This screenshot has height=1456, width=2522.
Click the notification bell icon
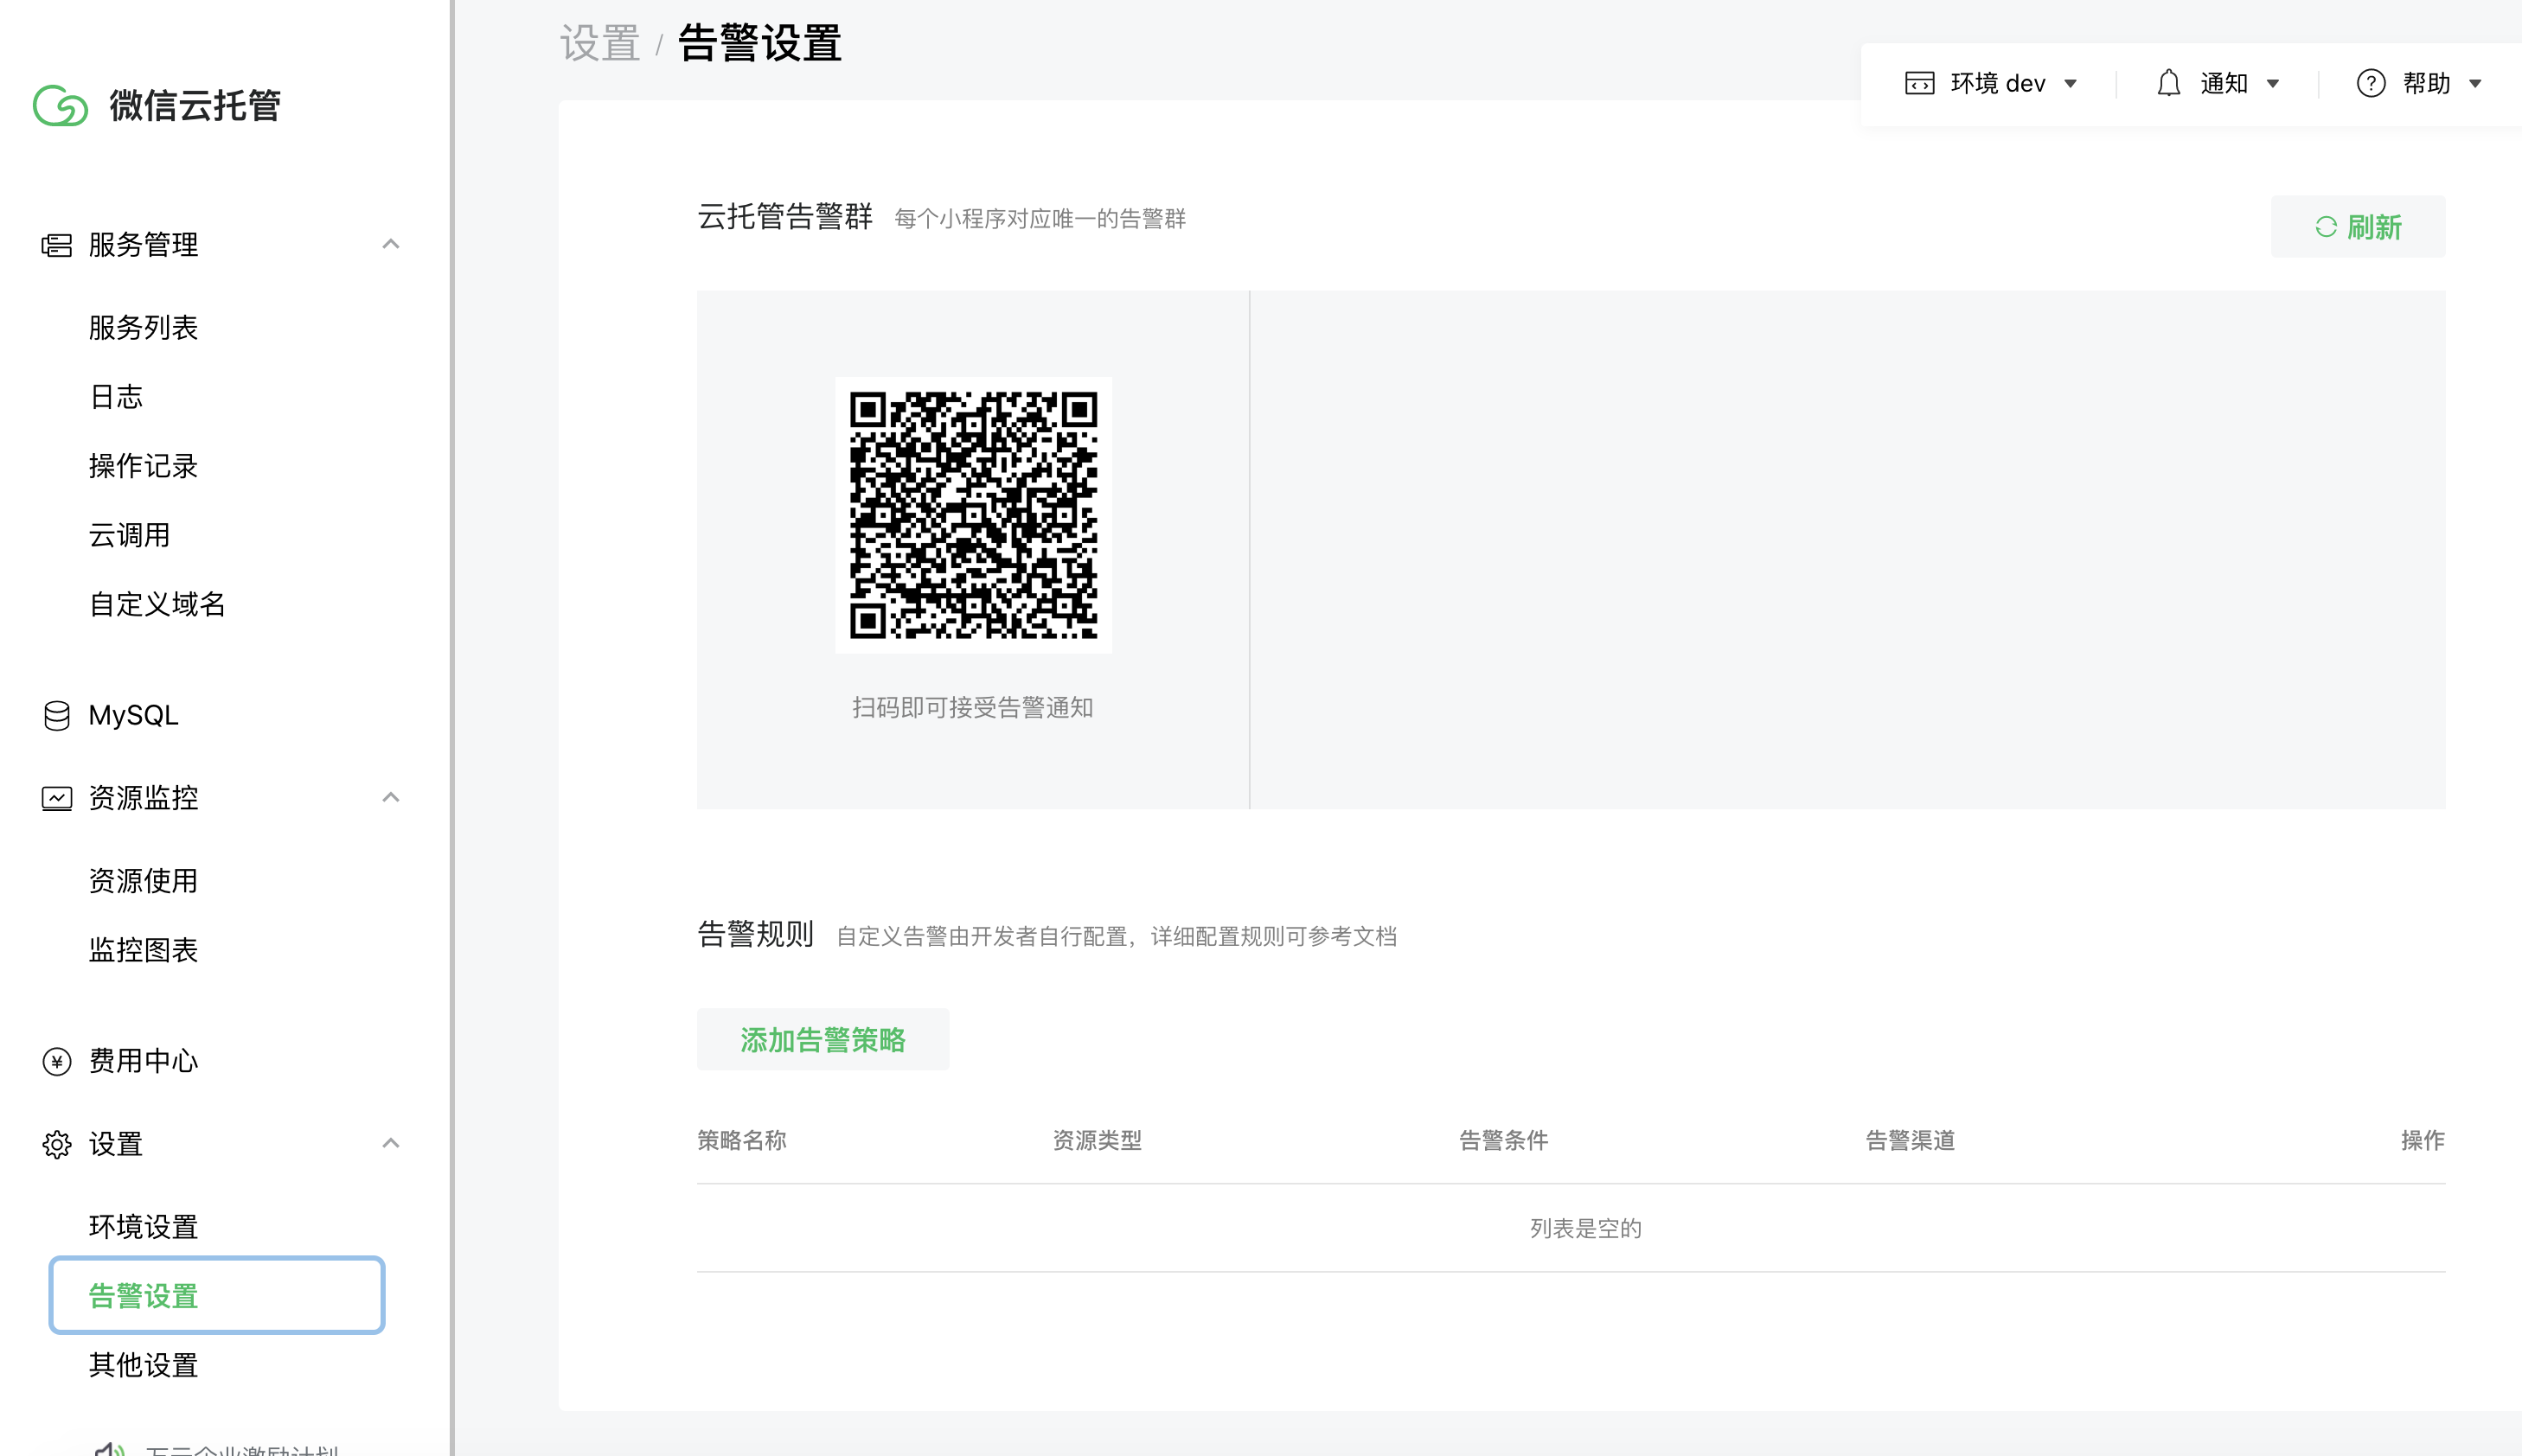tap(2168, 83)
